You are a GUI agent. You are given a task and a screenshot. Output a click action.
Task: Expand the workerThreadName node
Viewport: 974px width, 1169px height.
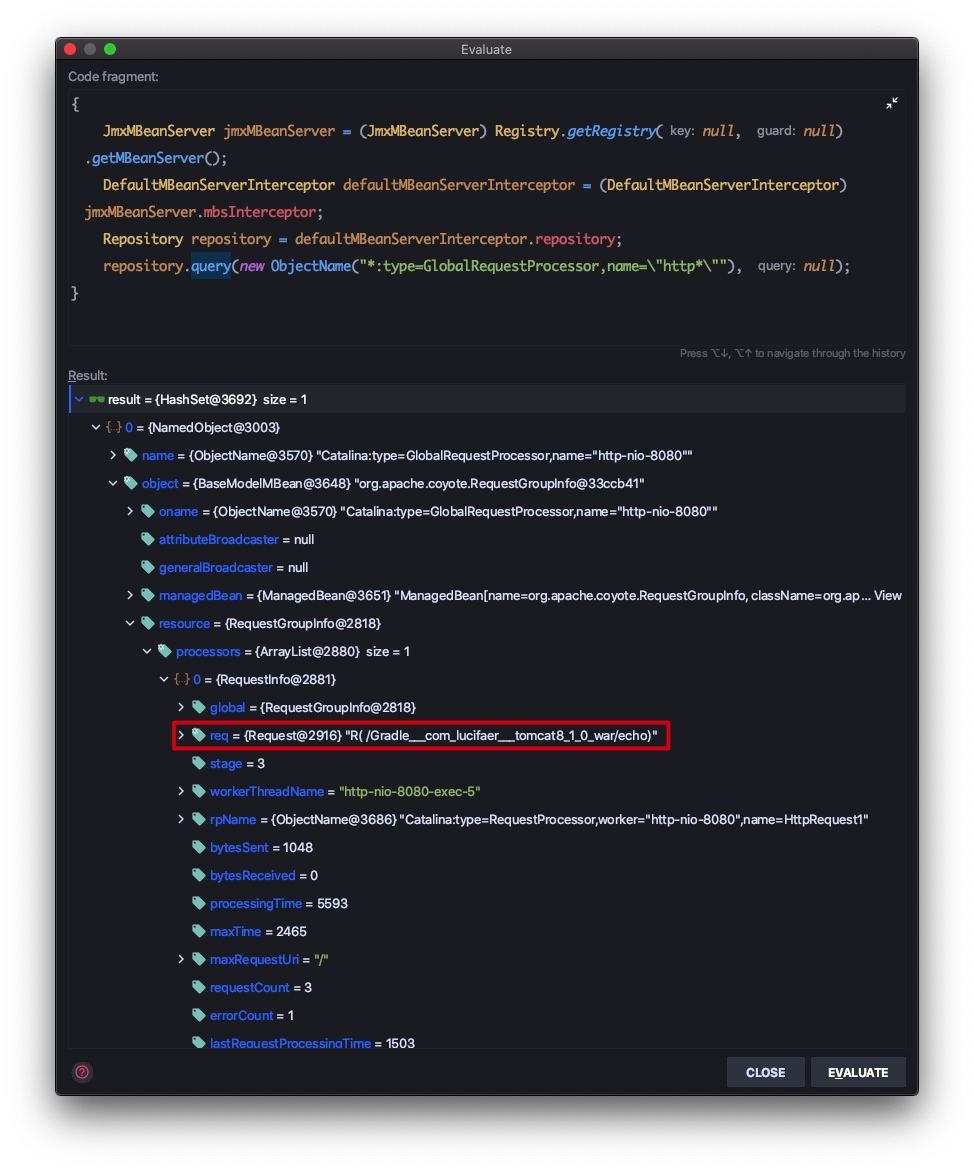point(181,791)
